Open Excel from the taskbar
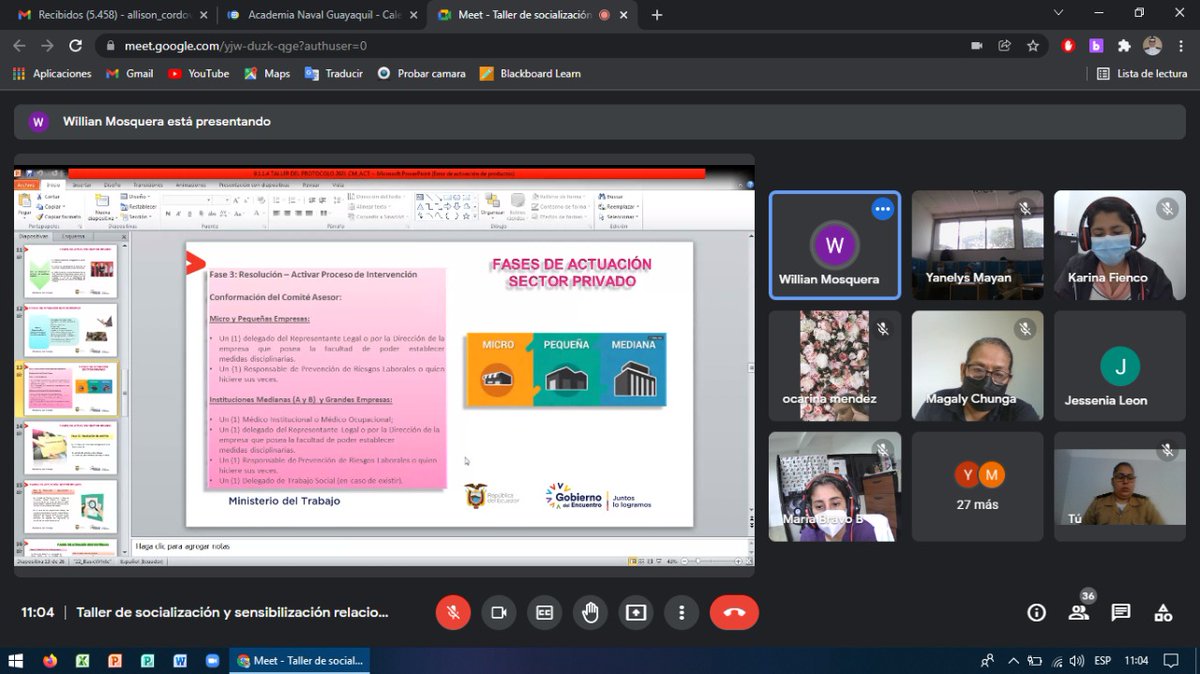 coord(83,661)
